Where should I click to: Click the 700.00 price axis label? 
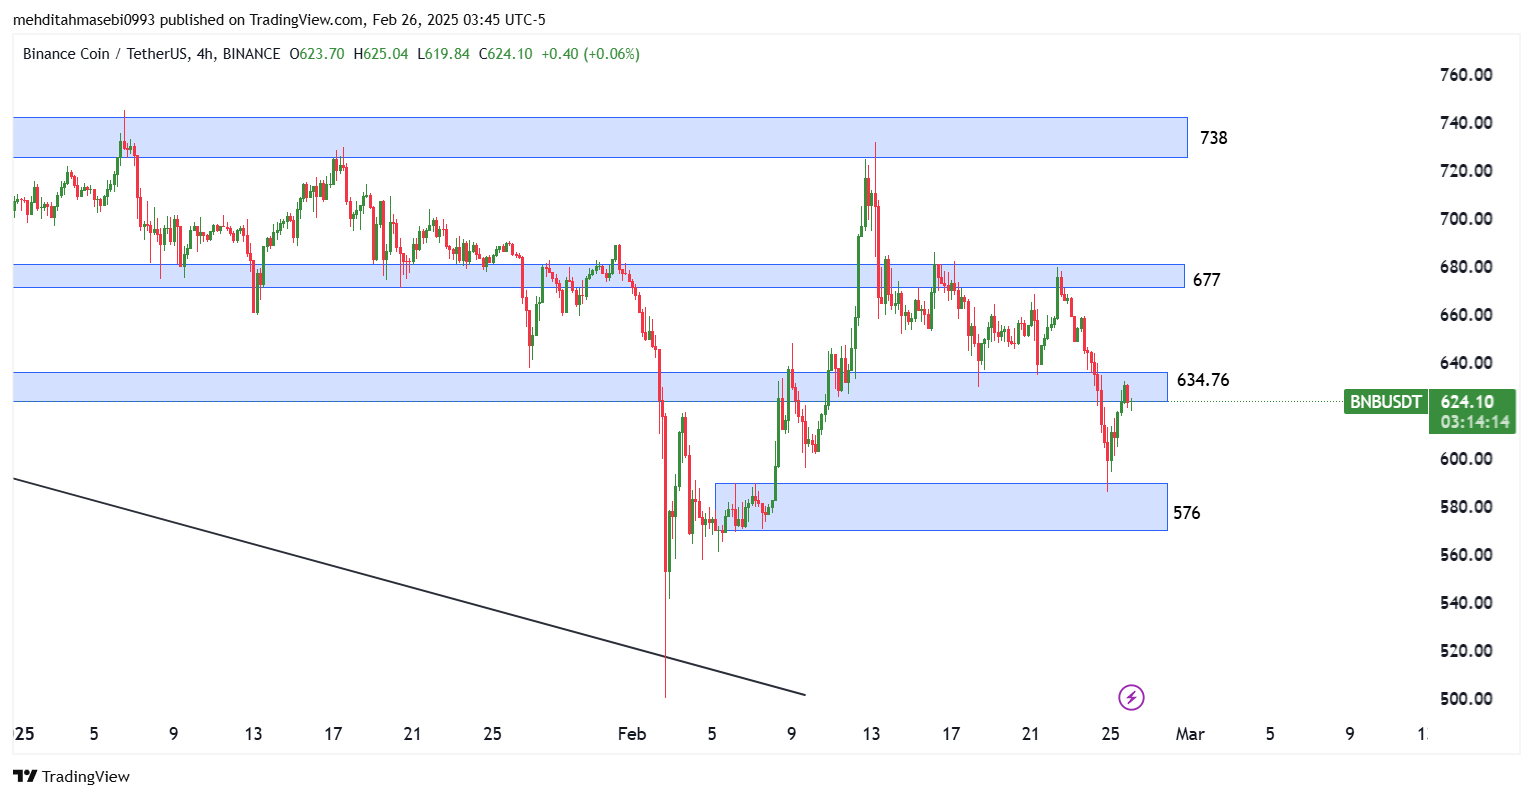tap(1466, 219)
